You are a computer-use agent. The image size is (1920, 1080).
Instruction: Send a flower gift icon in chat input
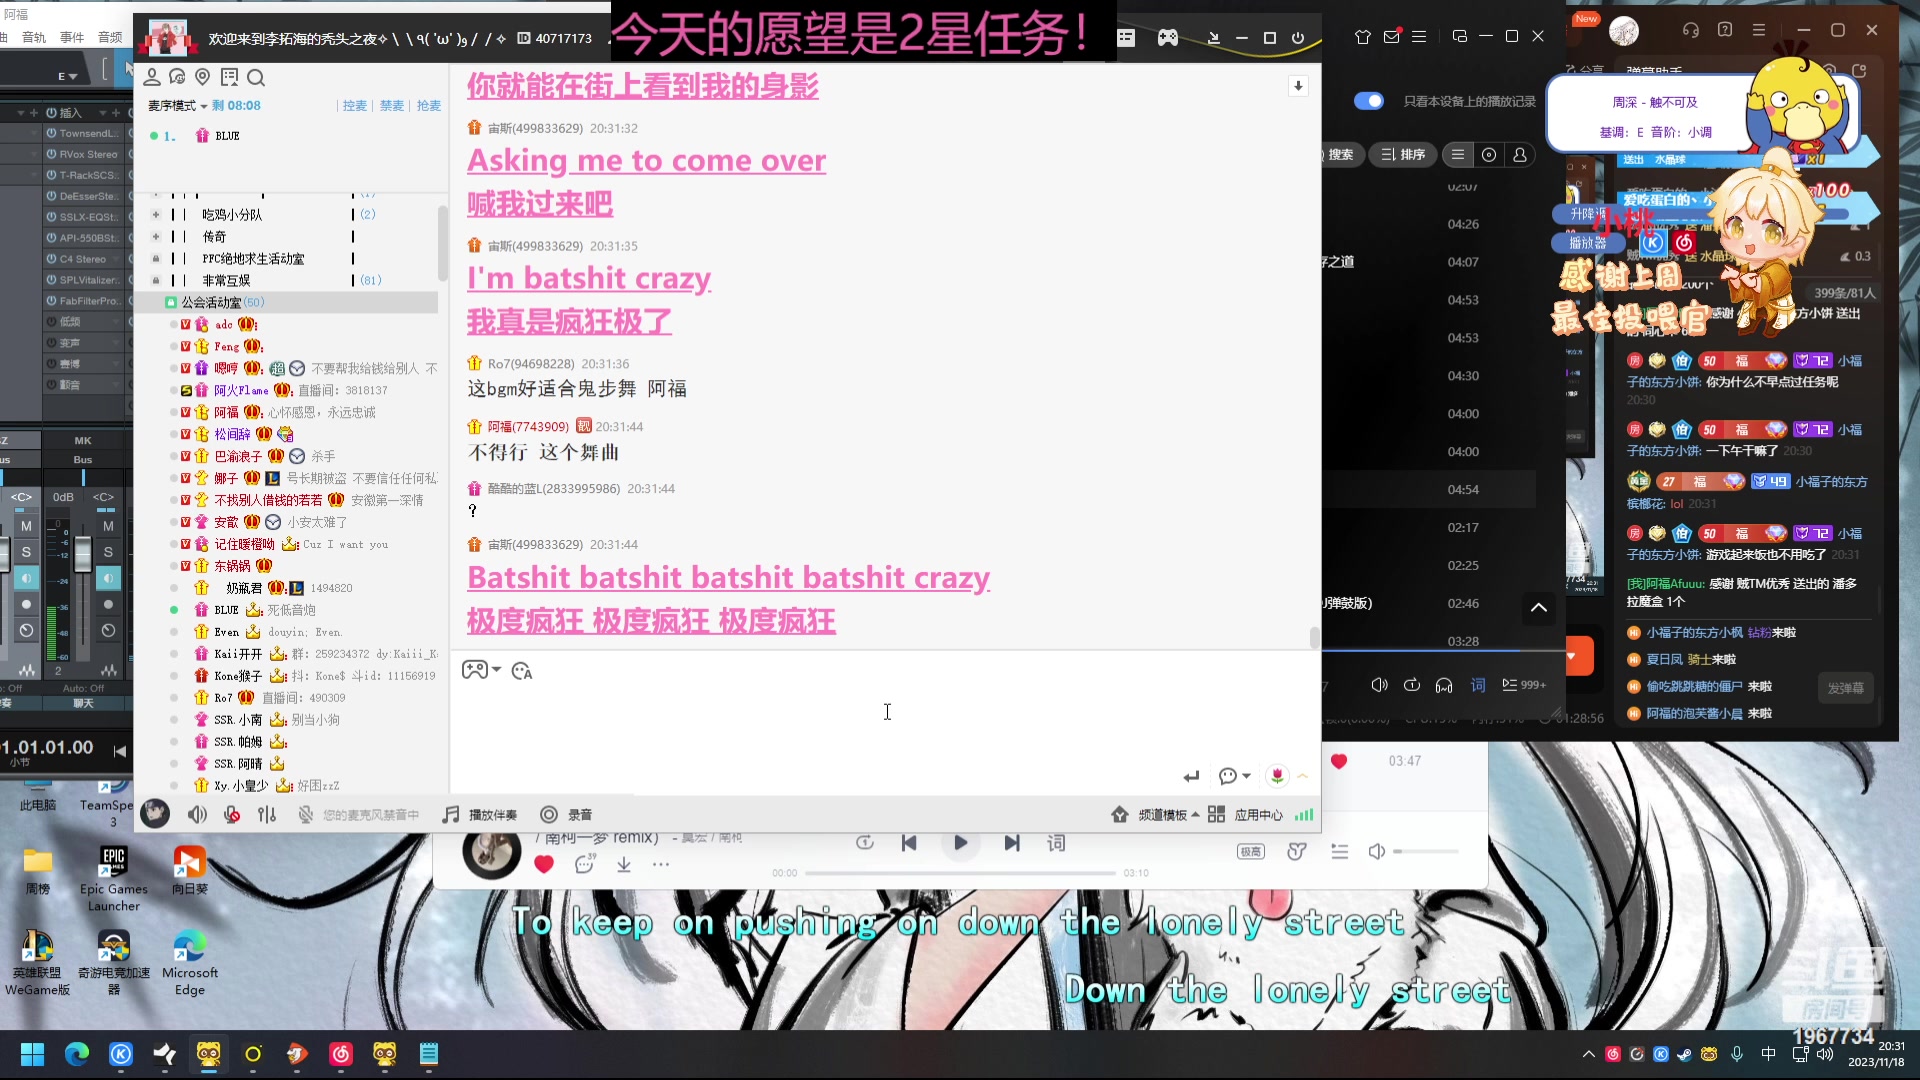(x=1277, y=776)
